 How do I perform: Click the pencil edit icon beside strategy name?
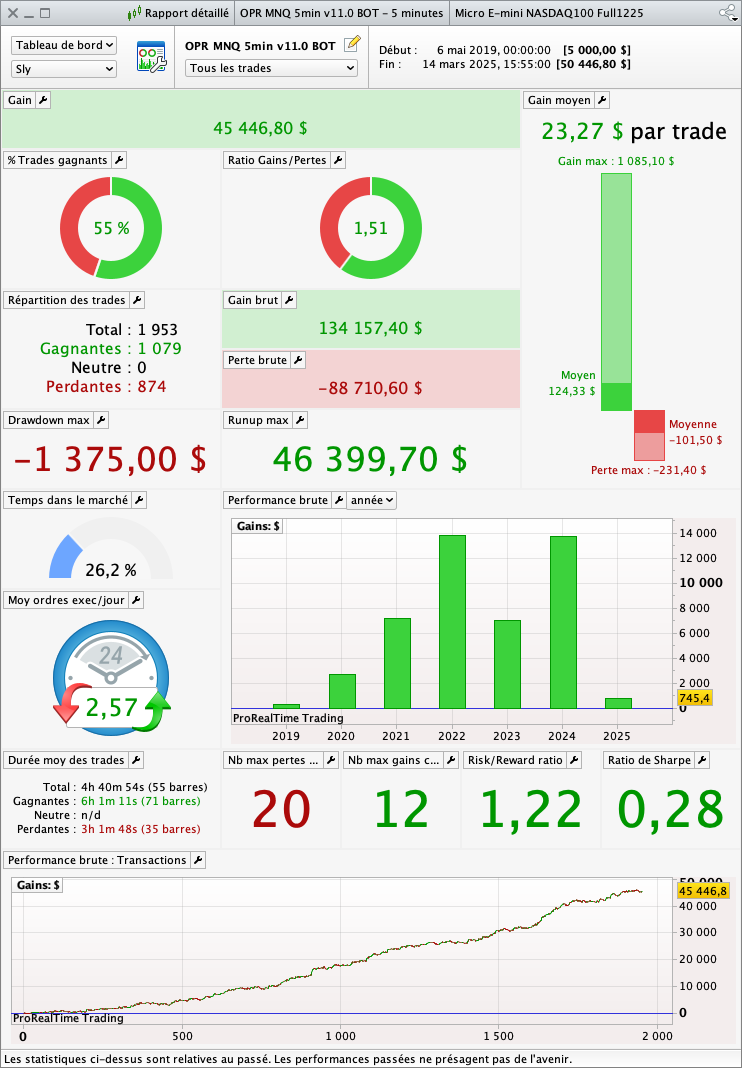point(351,45)
